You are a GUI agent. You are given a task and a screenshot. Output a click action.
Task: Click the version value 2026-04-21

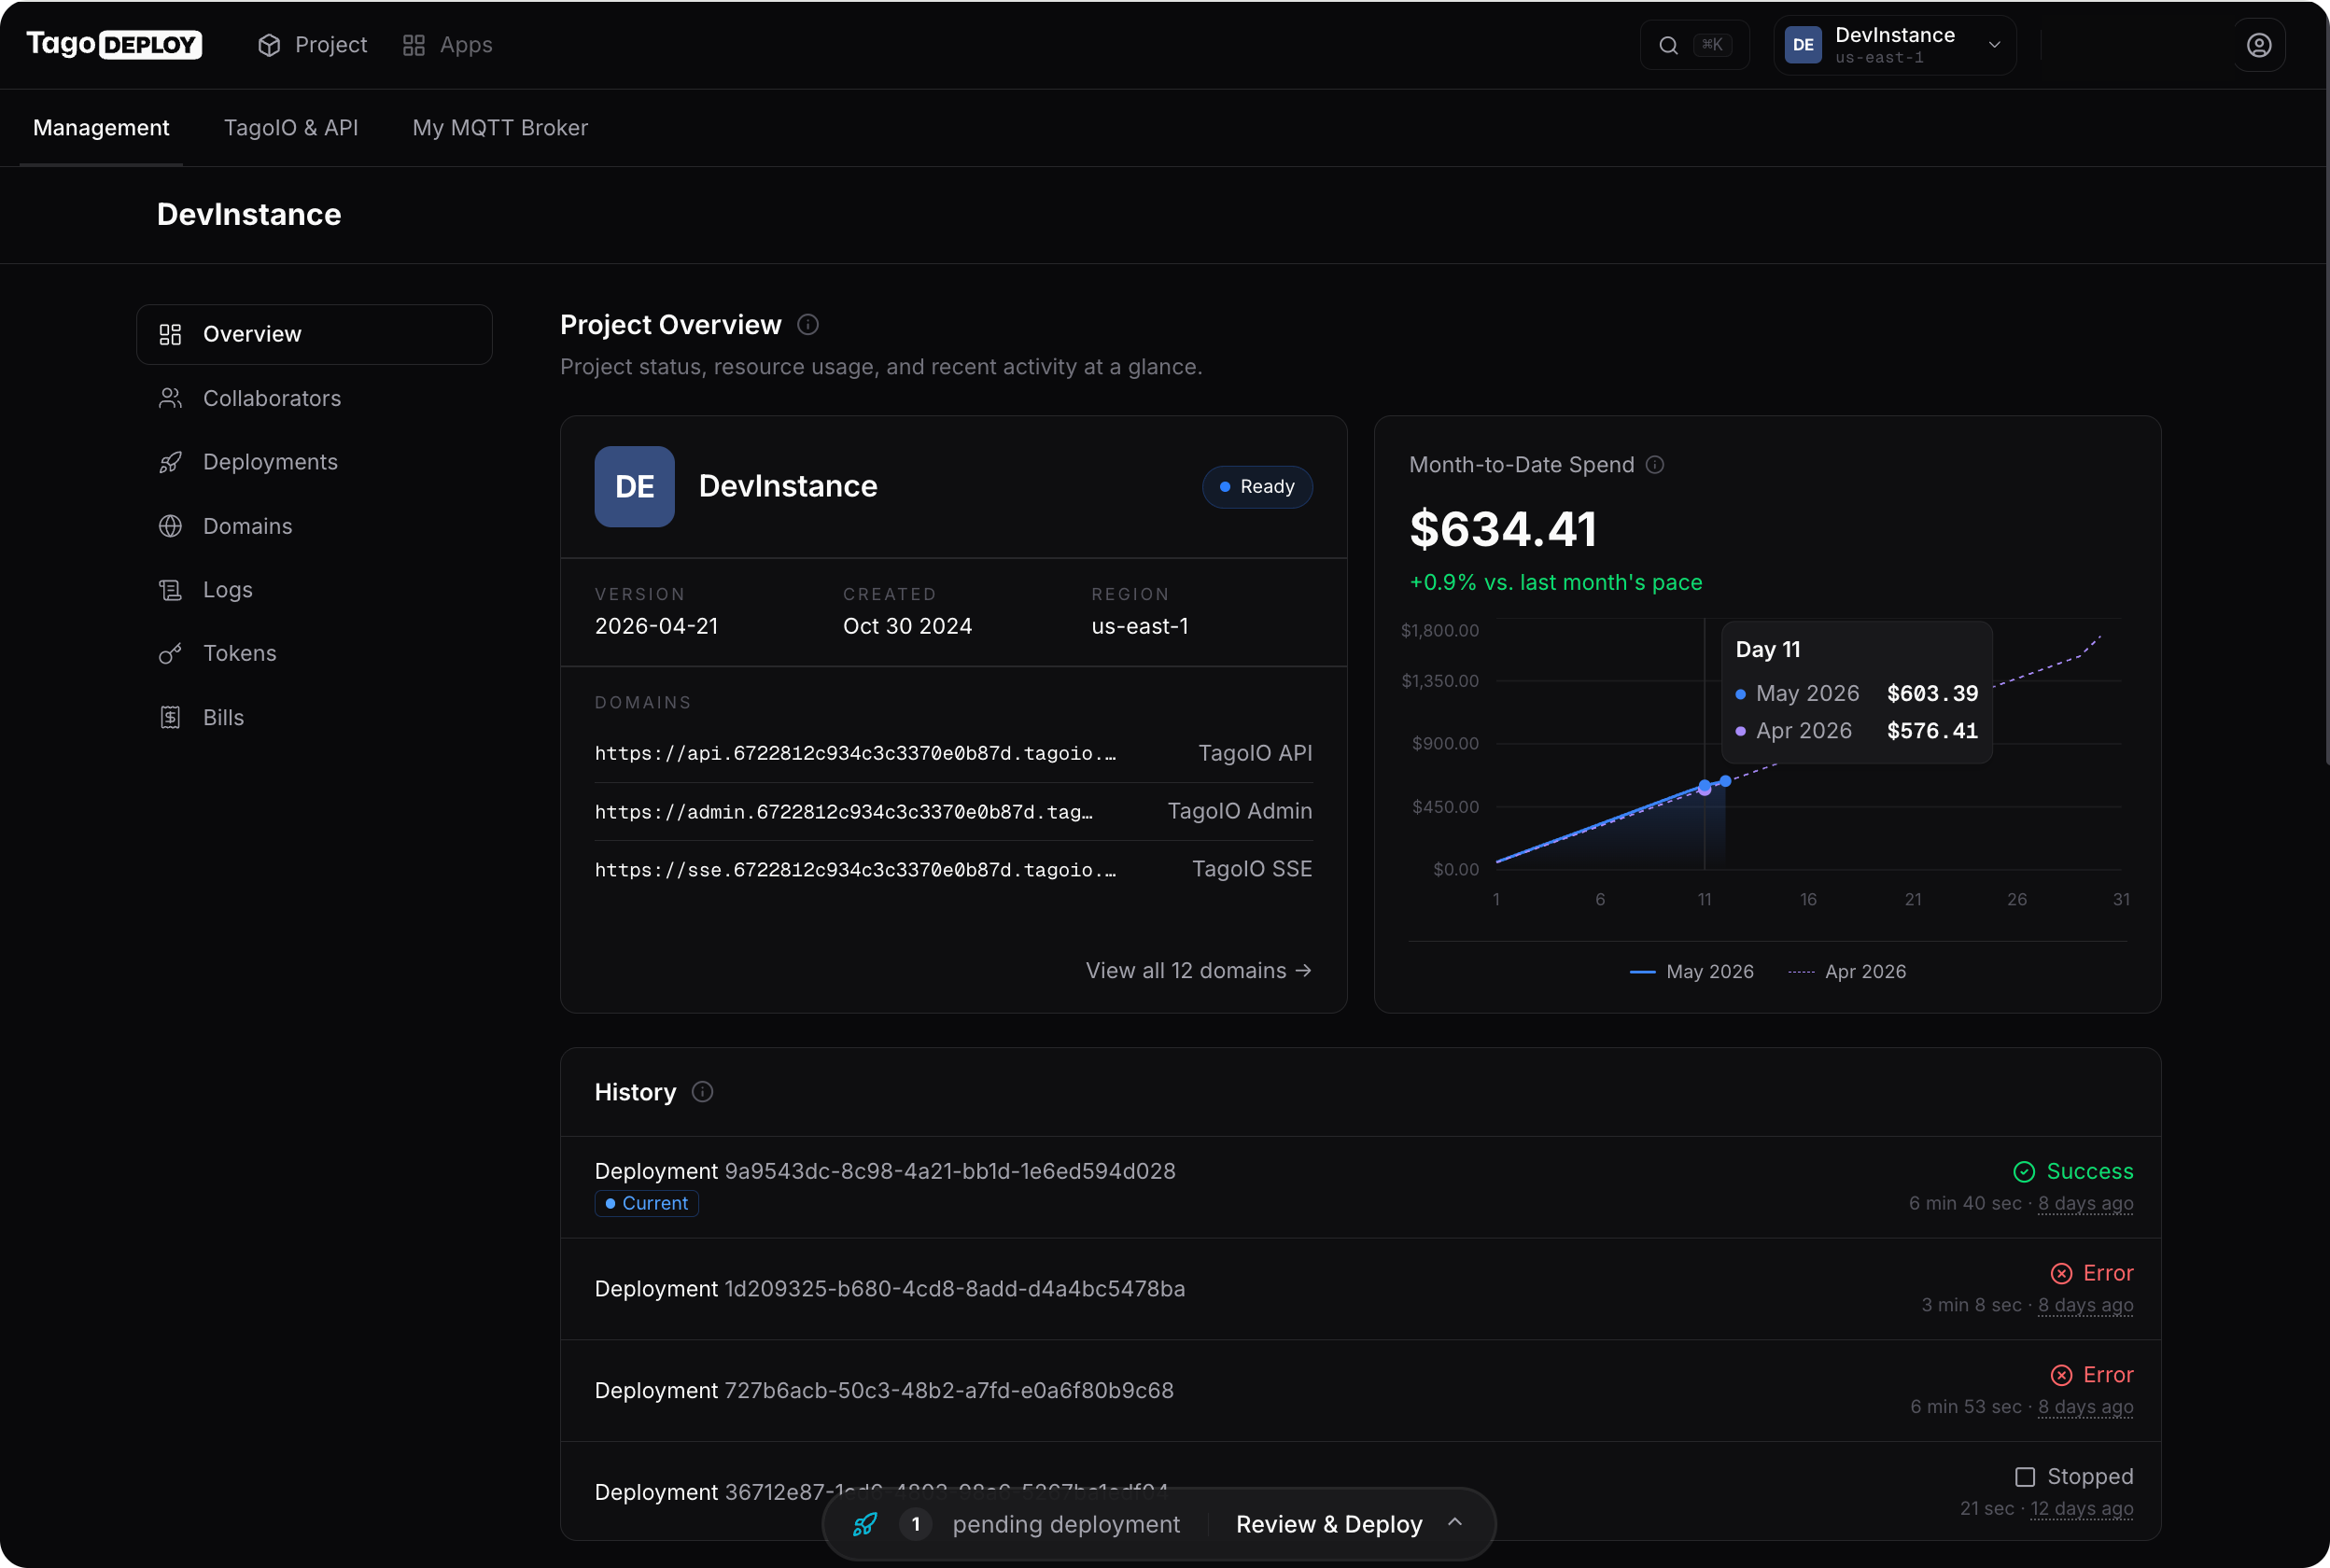pyautogui.click(x=656, y=626)
